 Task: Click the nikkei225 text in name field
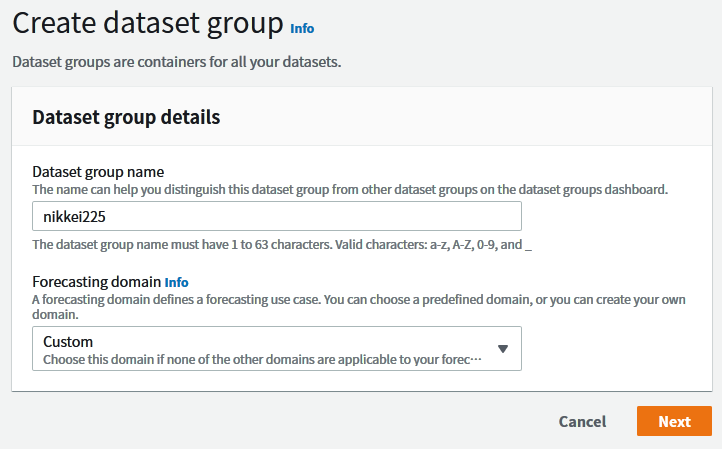click(74, 216)
